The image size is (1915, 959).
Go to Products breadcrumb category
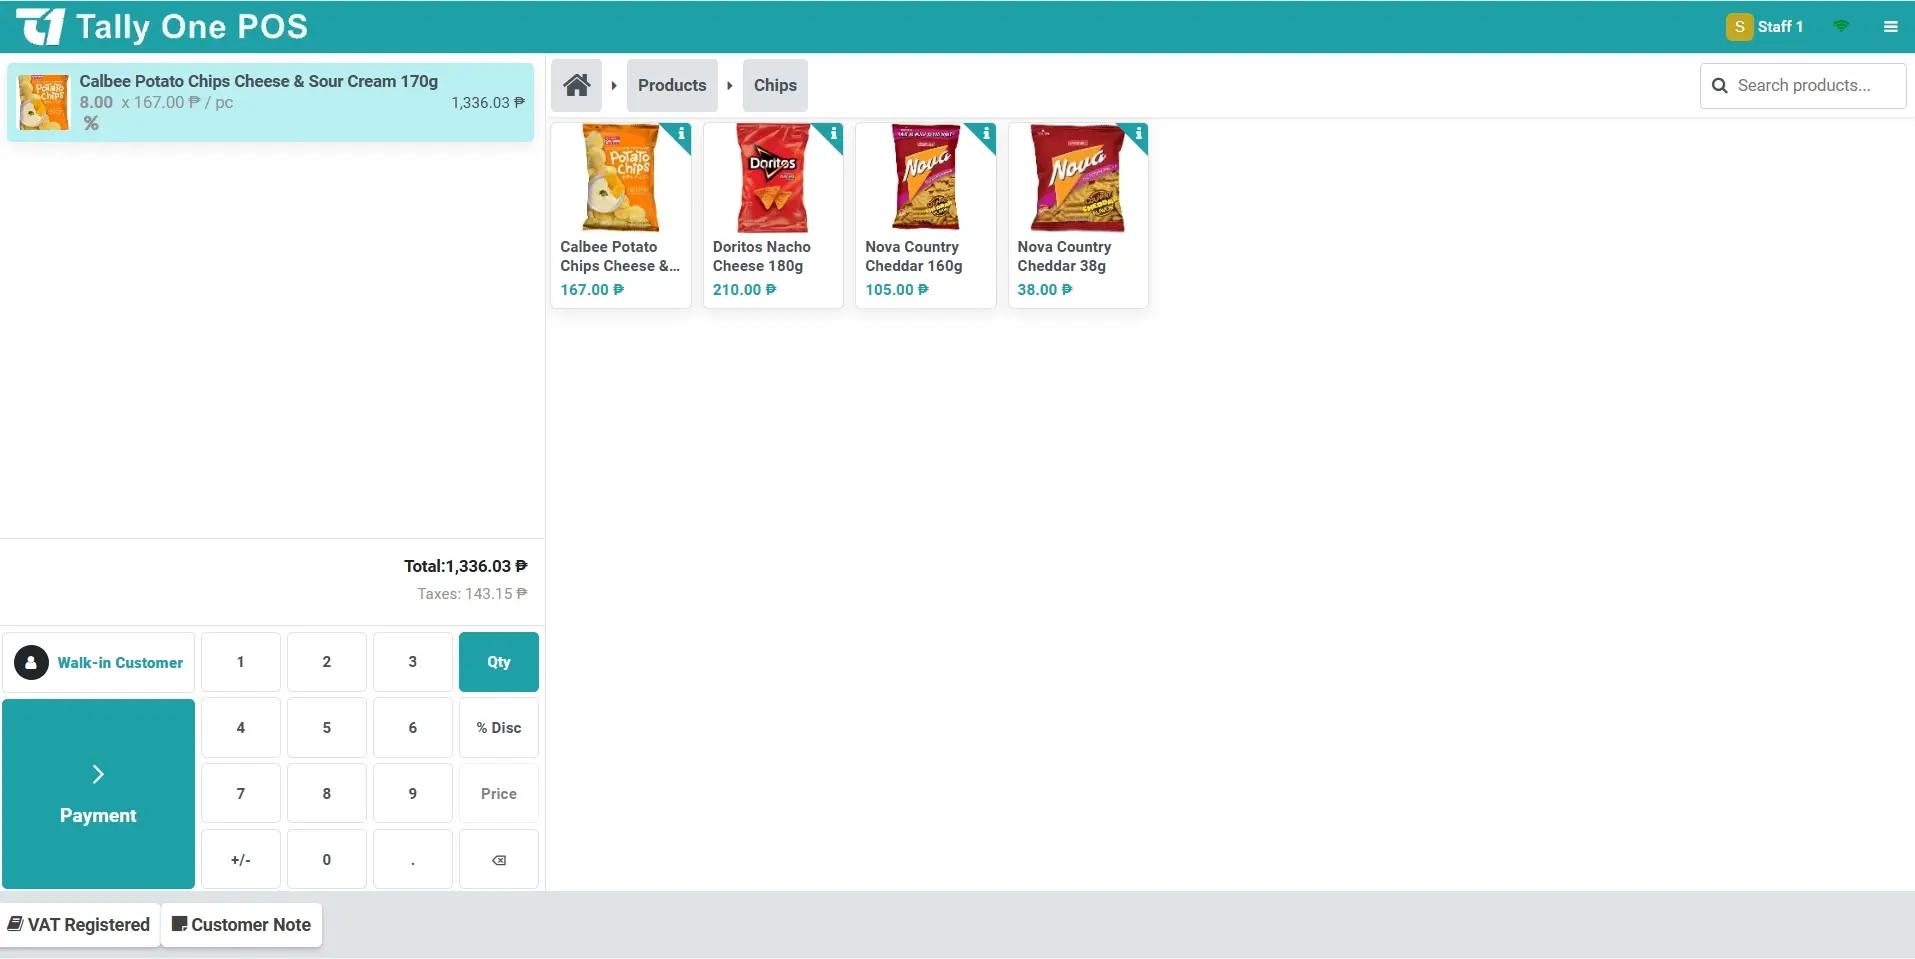coord(672,85)
